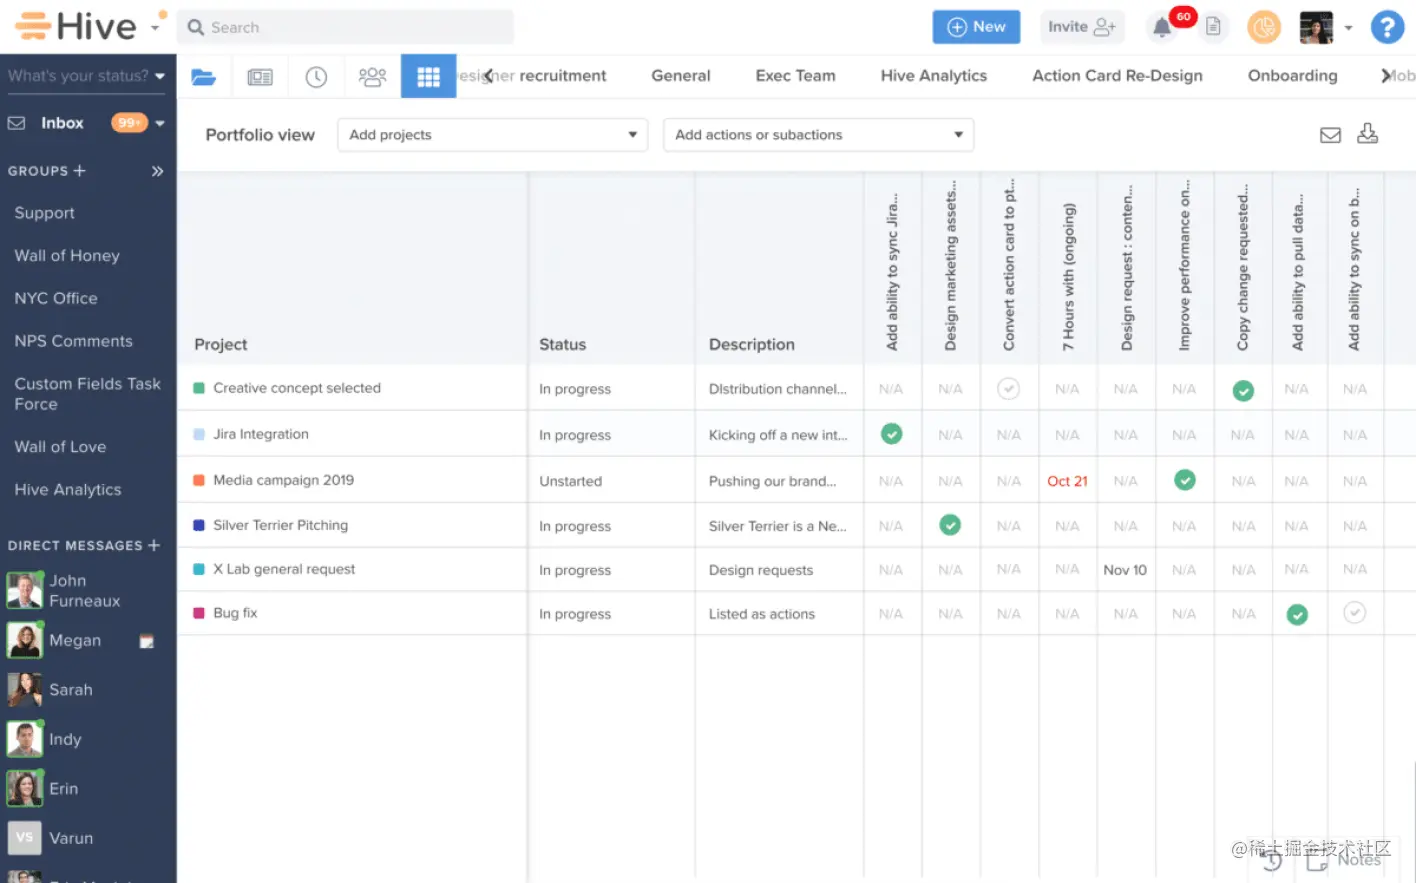Screen dimensions: 1416x883
Task: Email the portfolio via envelope icon
Action: (1330, 135)
